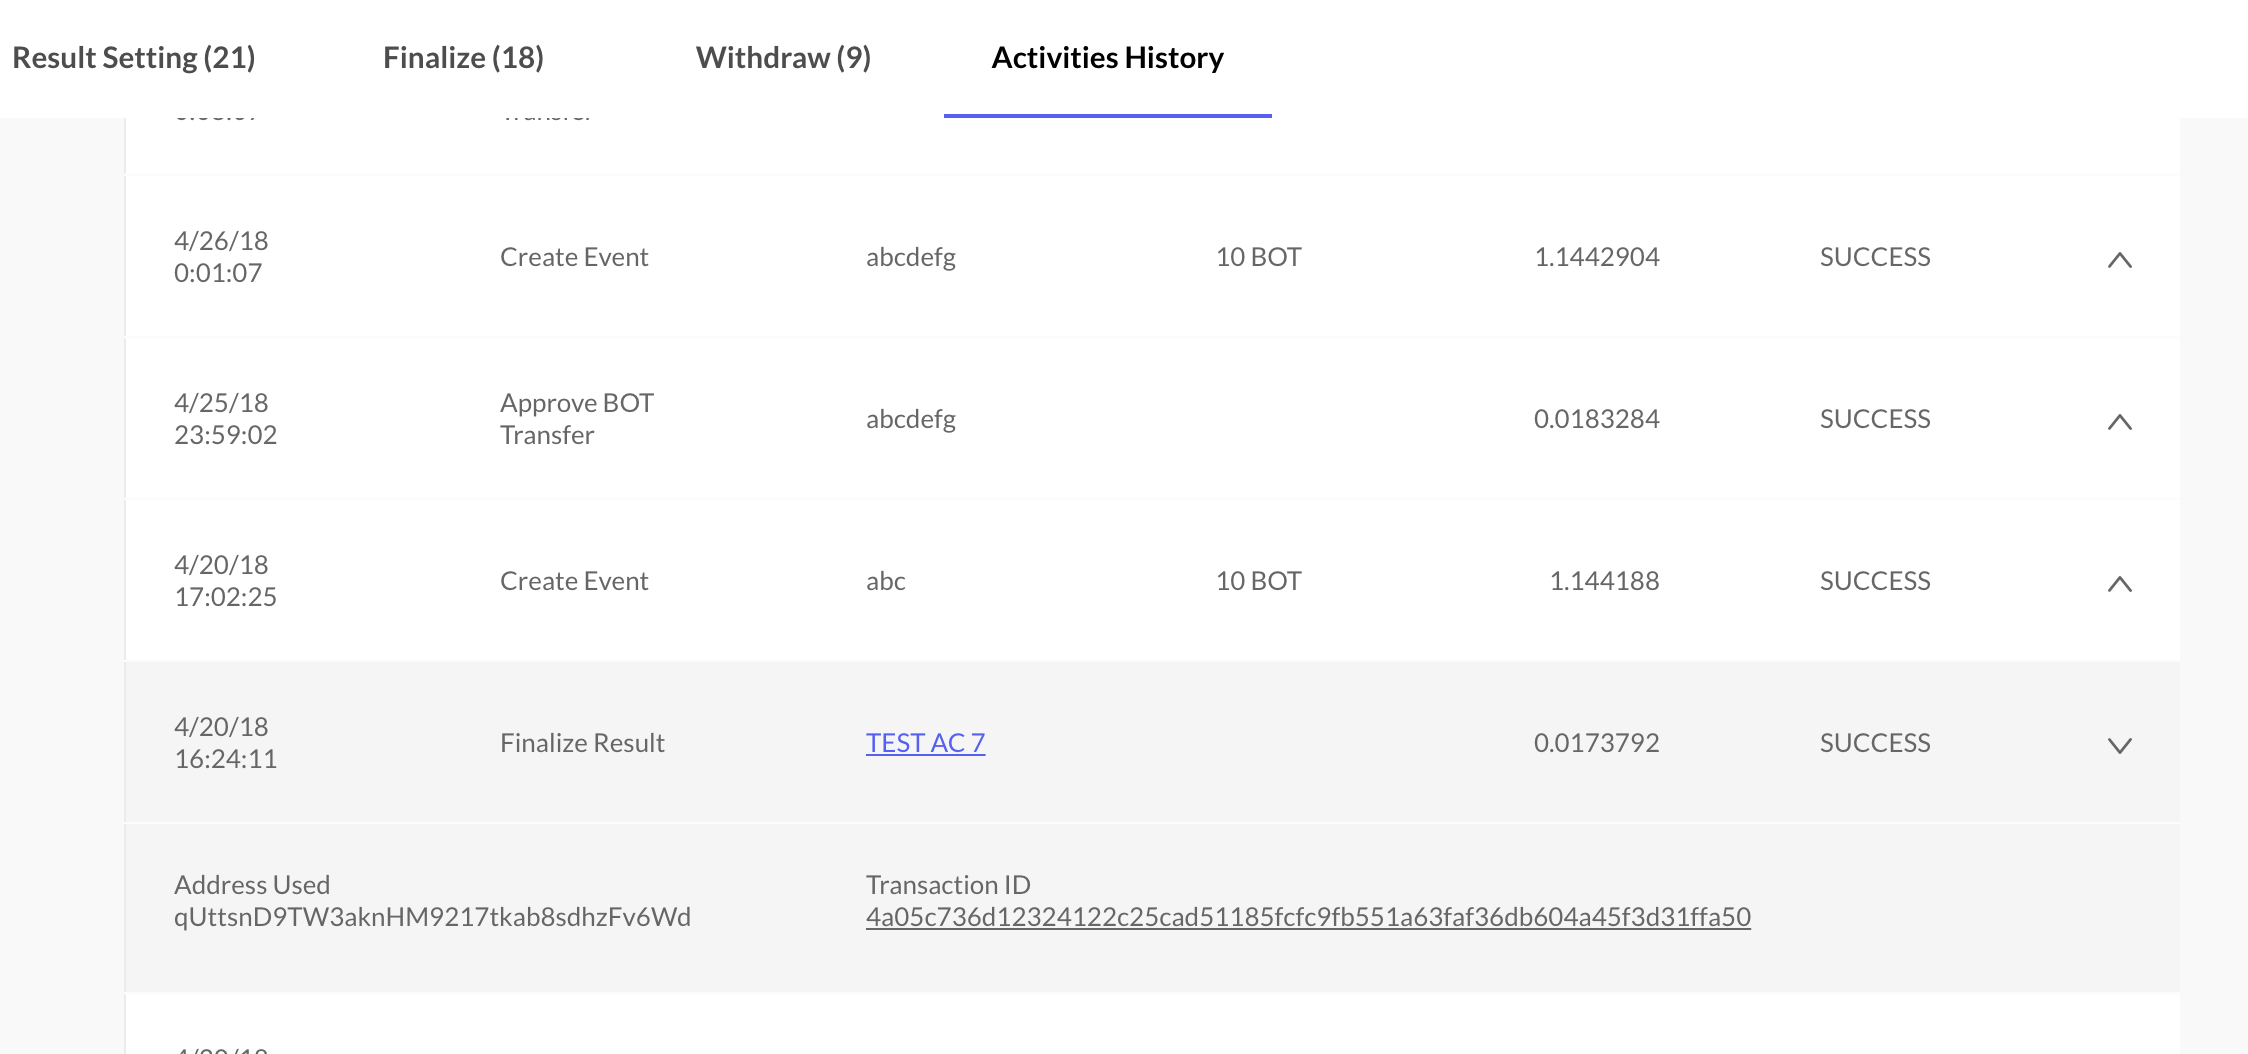Collapse the 4/20/18 Create Event row details

coord(2119,584)
